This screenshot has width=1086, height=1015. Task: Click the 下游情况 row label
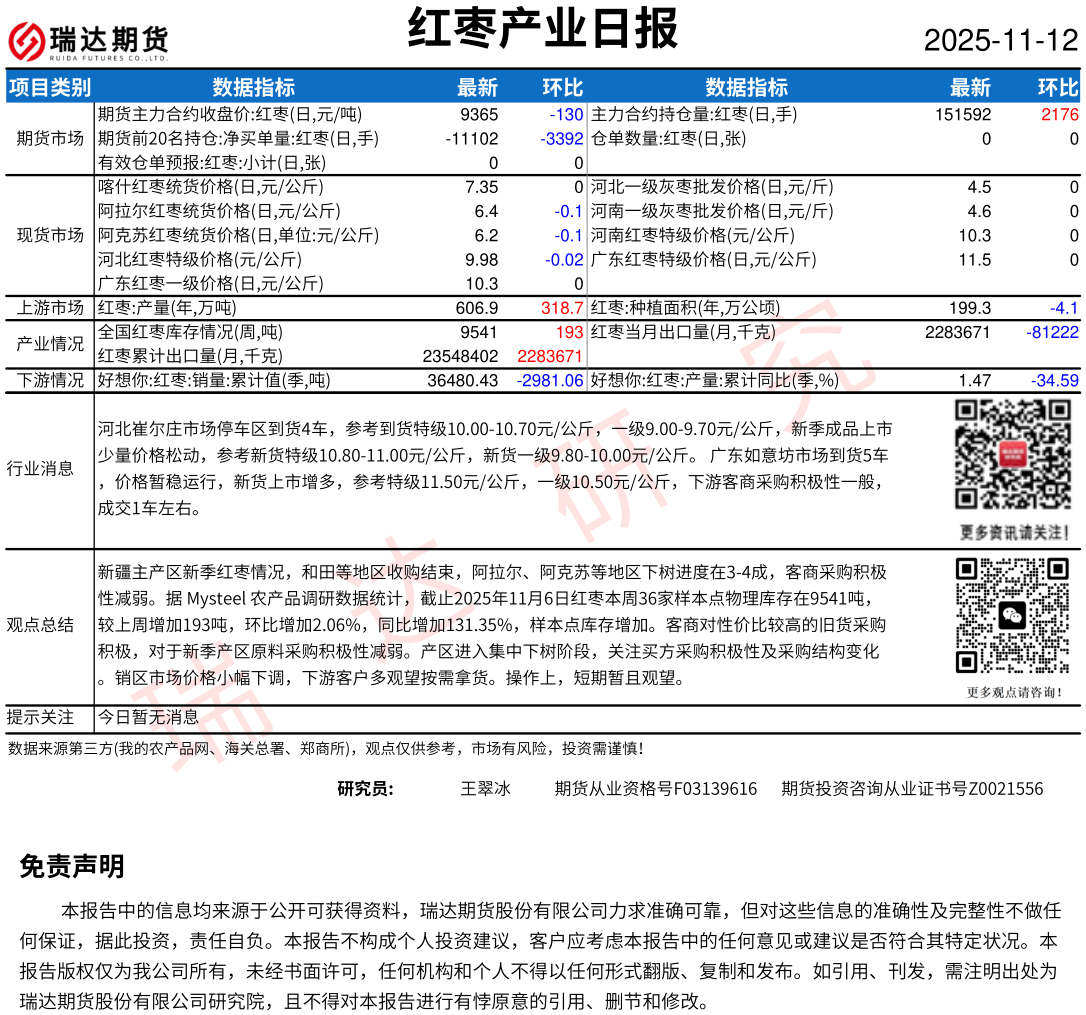[50, 380]
